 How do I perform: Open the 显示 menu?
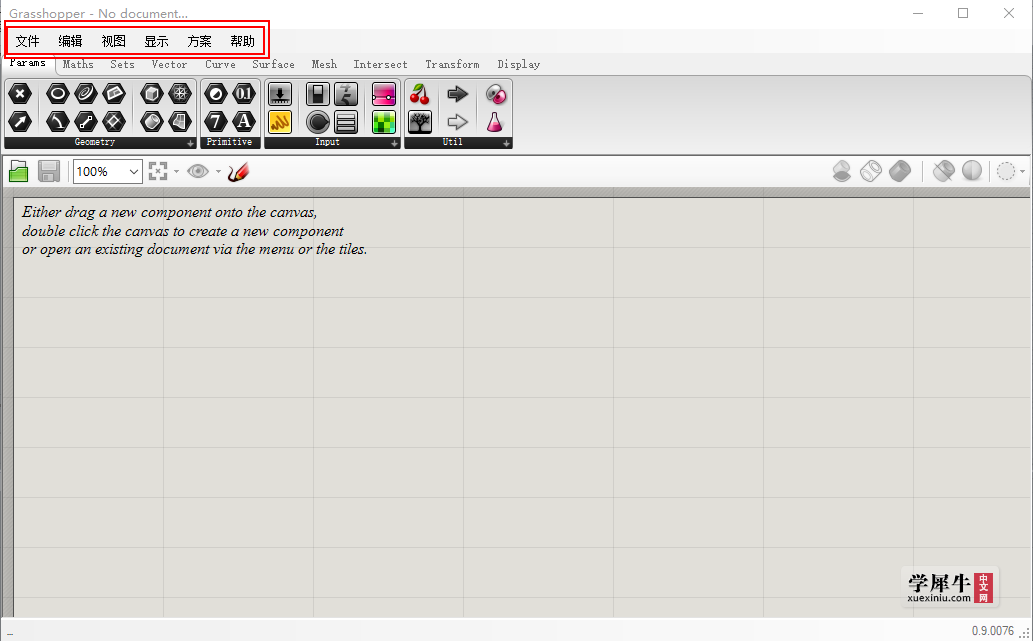pos(156,42)
